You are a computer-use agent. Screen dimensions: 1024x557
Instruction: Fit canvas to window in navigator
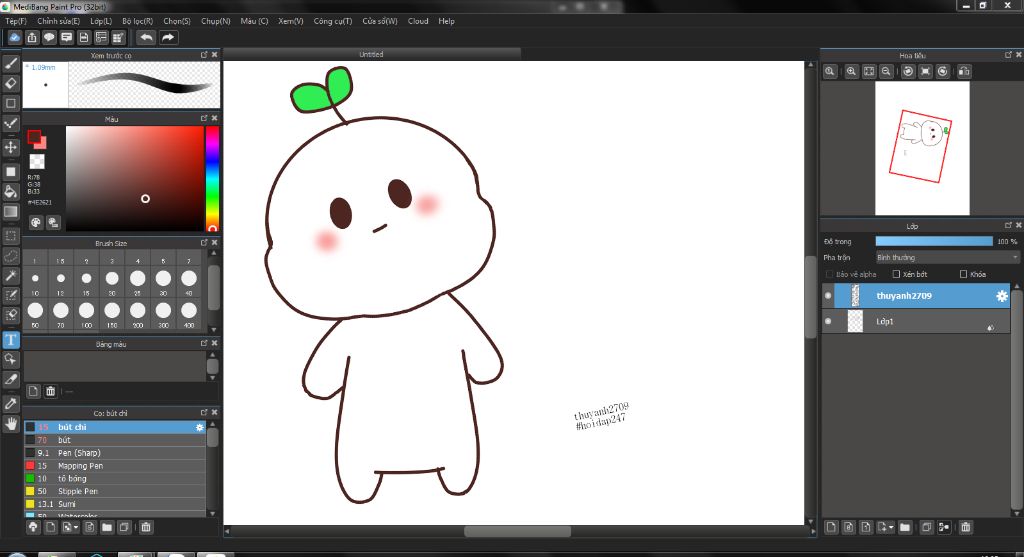(869, 71)
